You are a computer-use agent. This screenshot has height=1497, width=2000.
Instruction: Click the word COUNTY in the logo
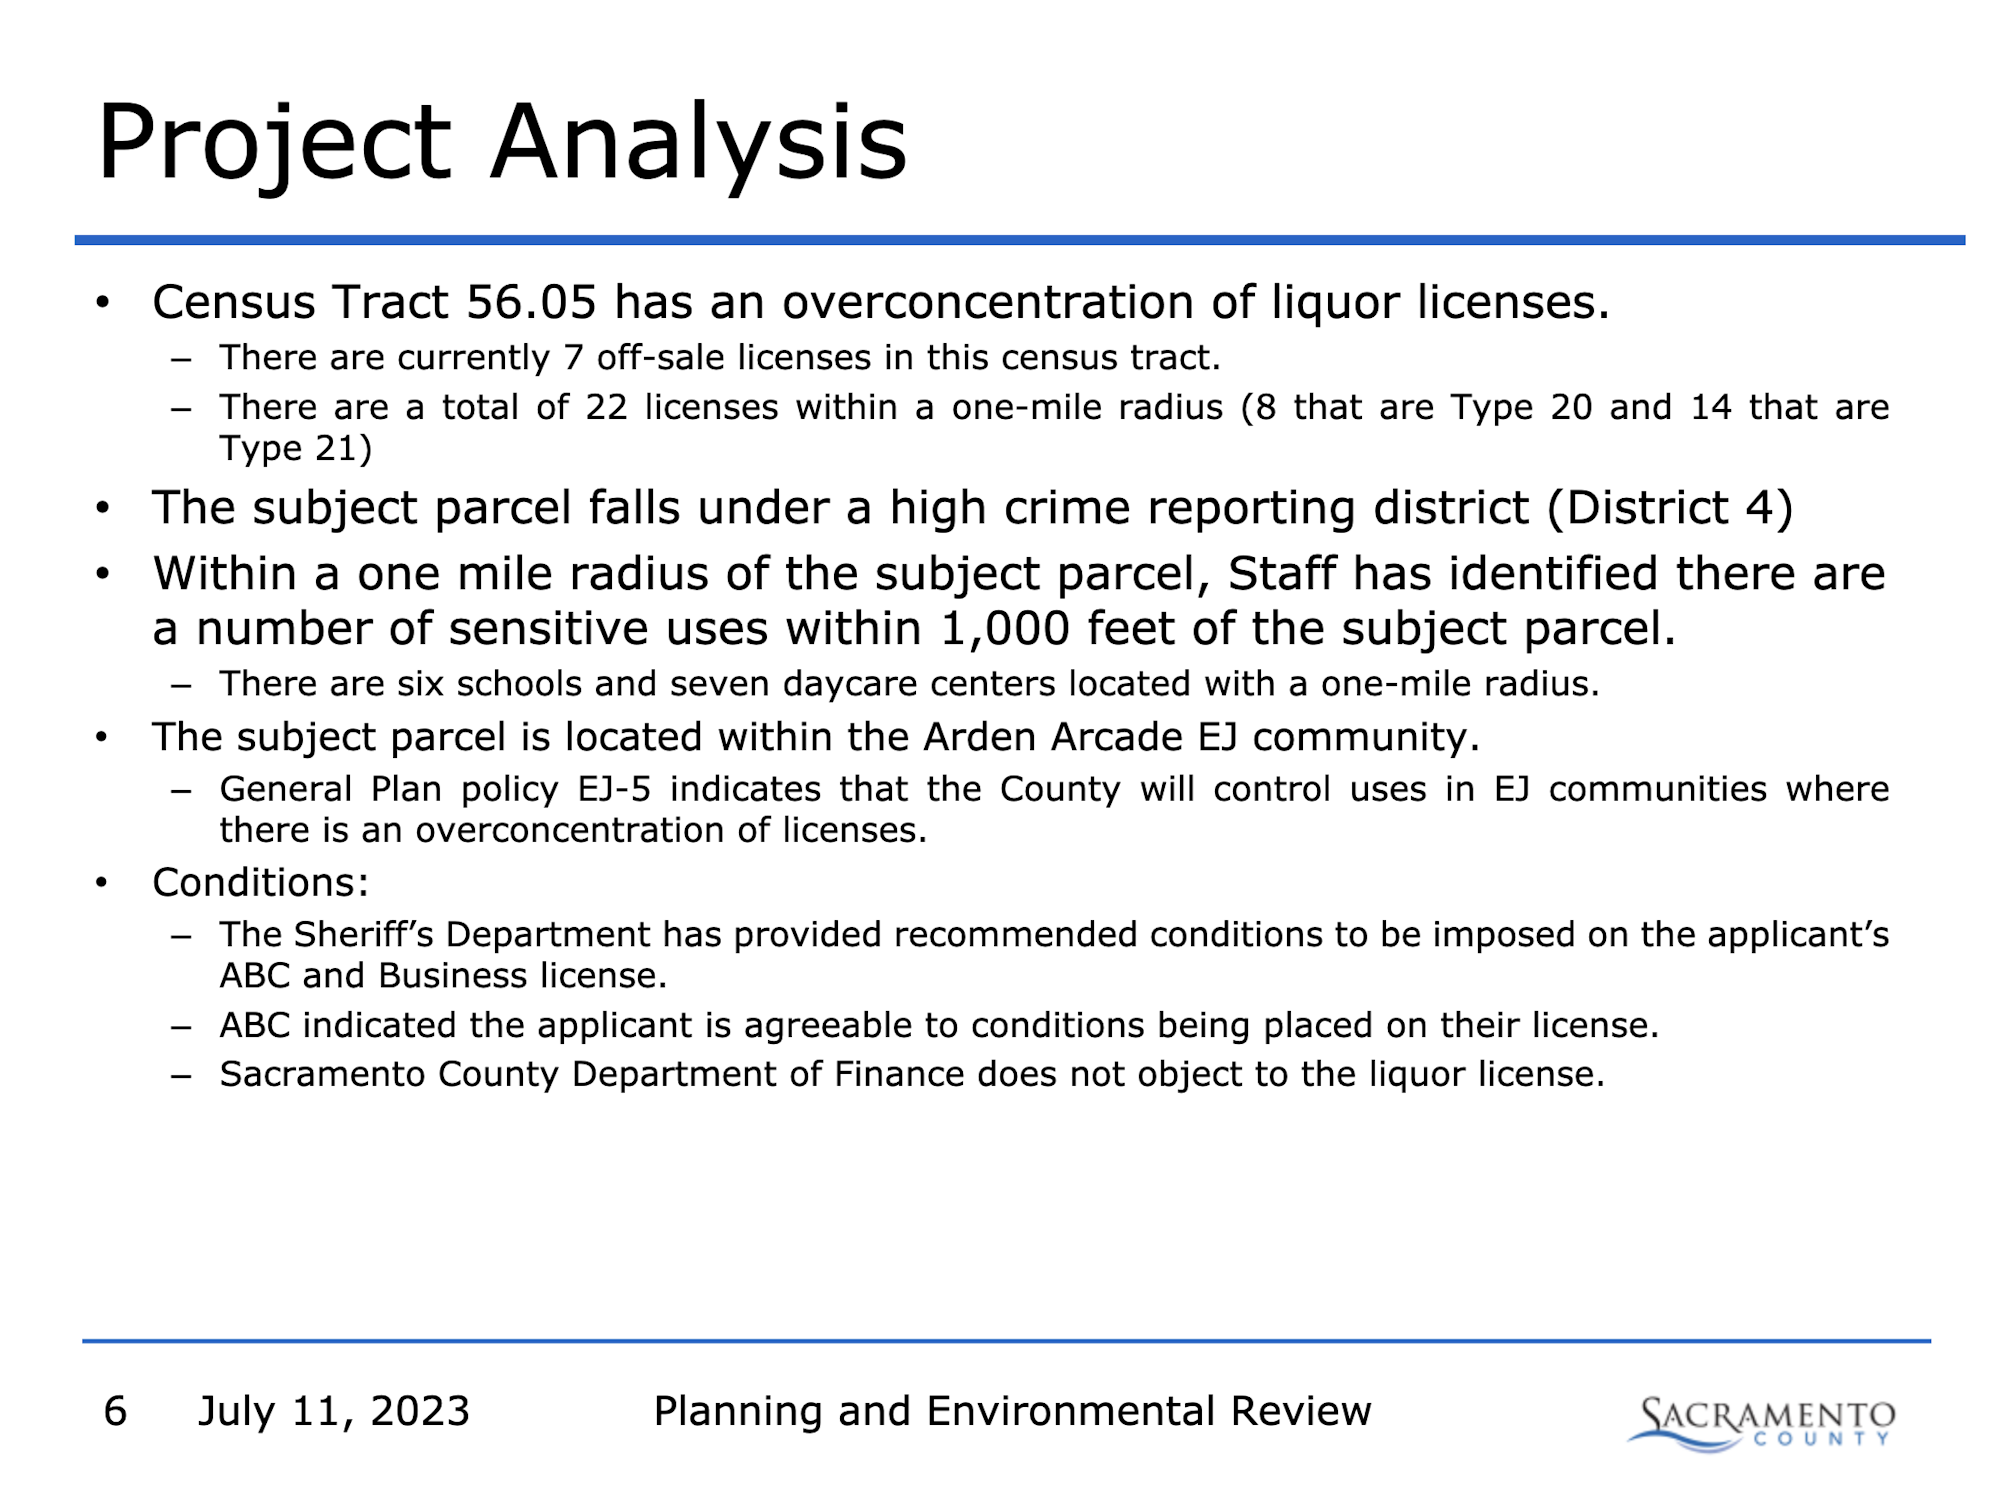(1821, 1440)
